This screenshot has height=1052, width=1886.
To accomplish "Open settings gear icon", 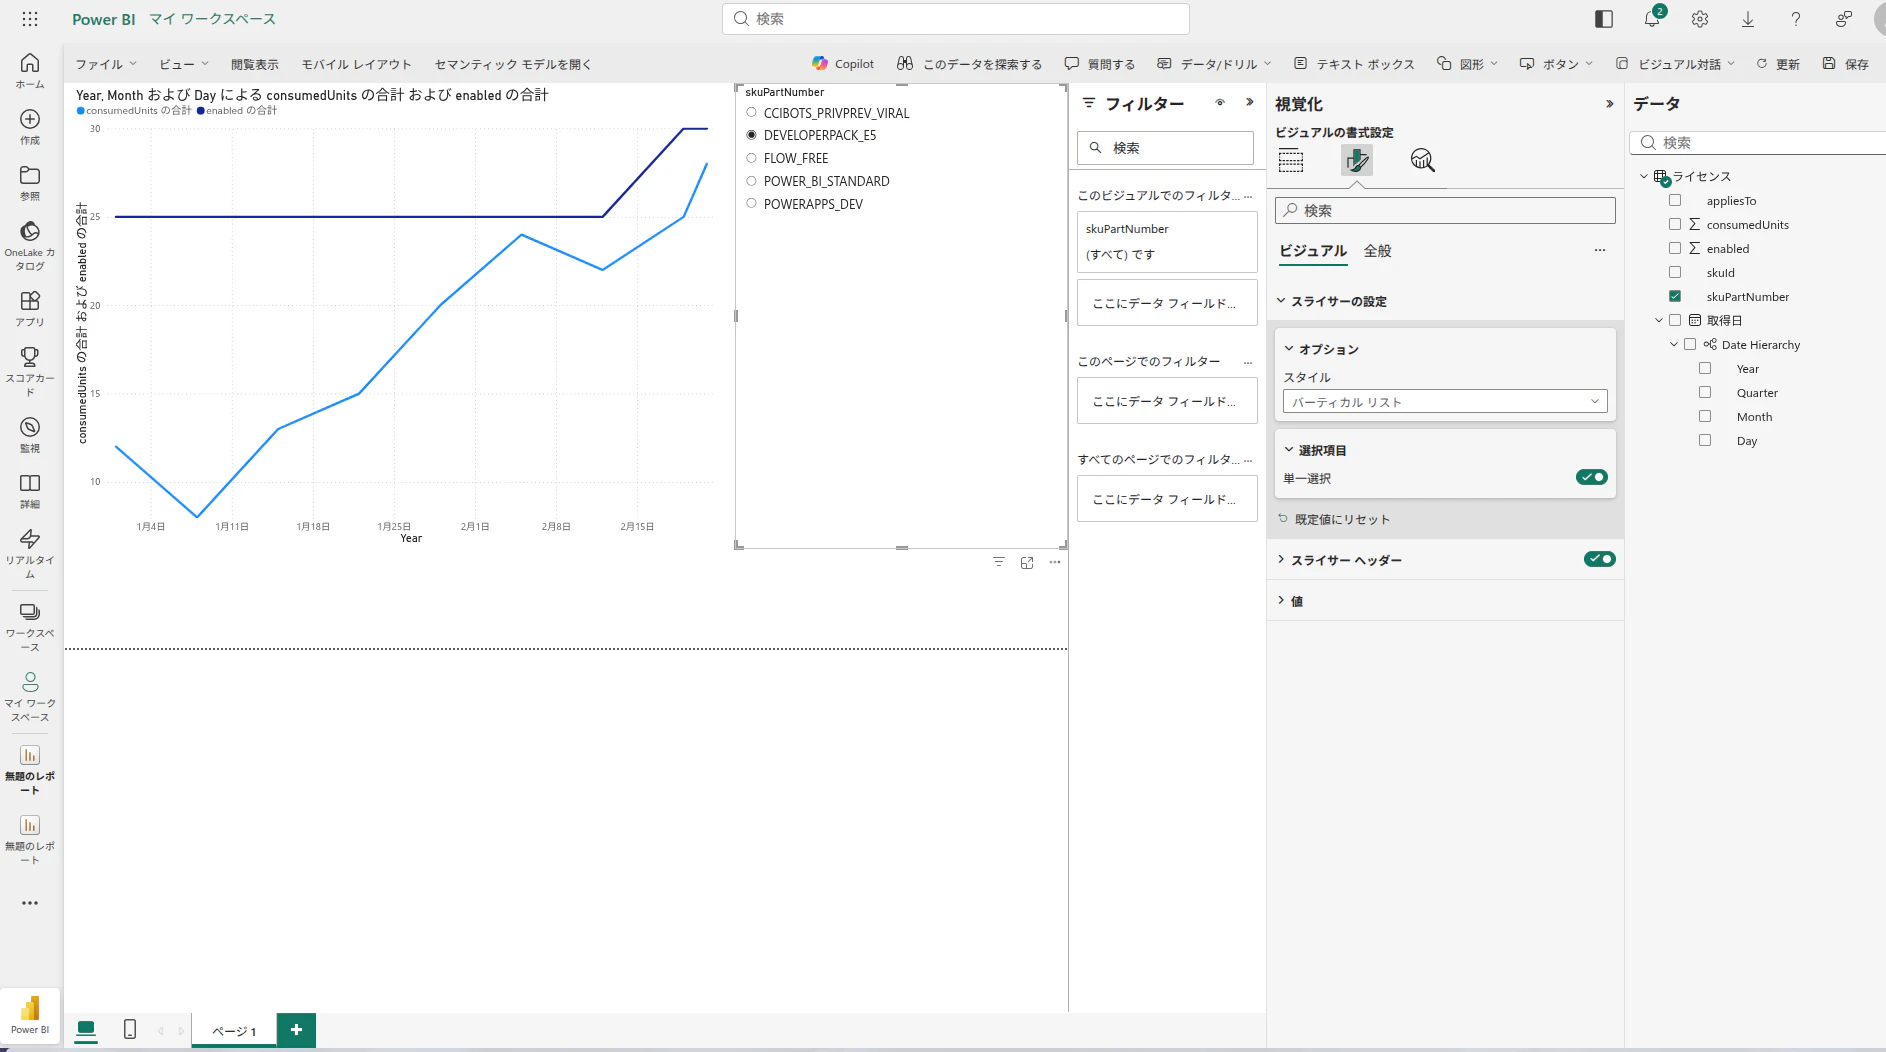I will [x=1700, y=19].
